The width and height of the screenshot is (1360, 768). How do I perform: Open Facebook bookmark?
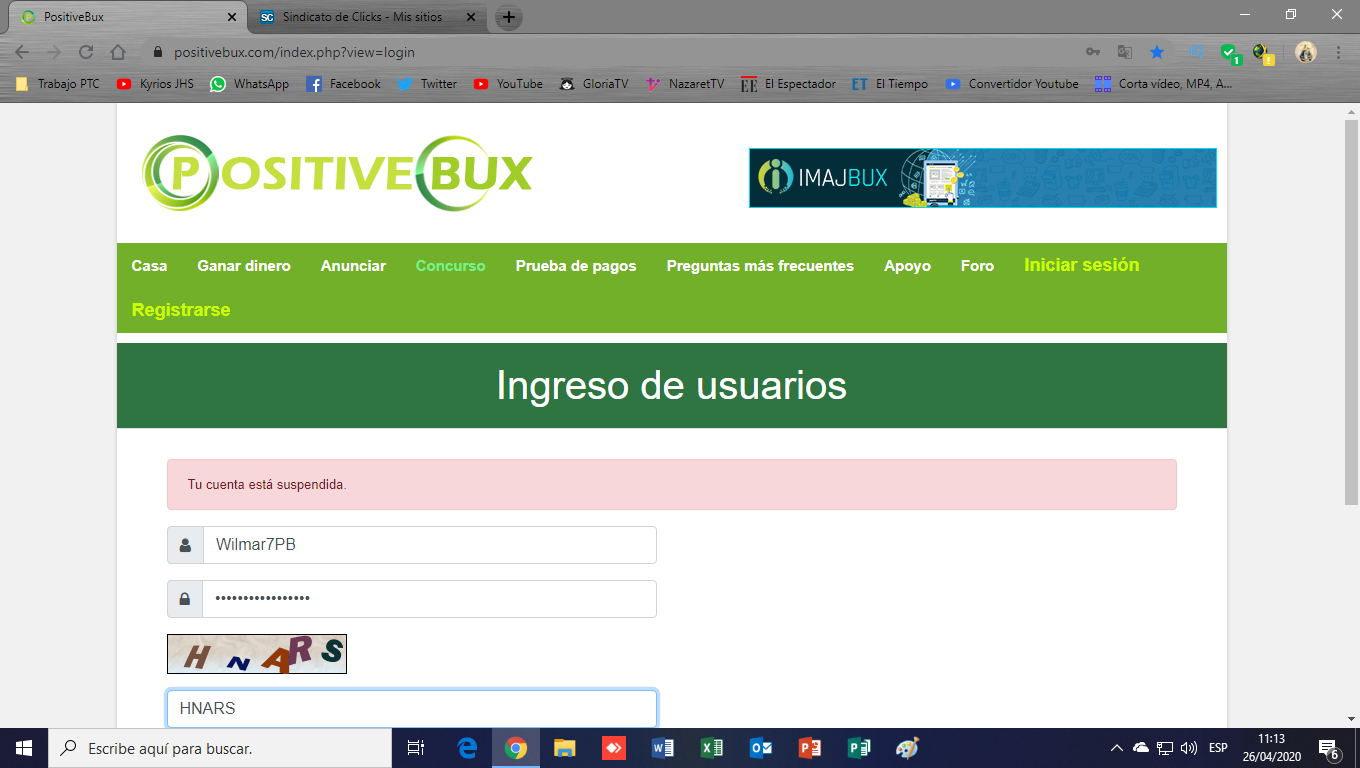click(343, 84)
